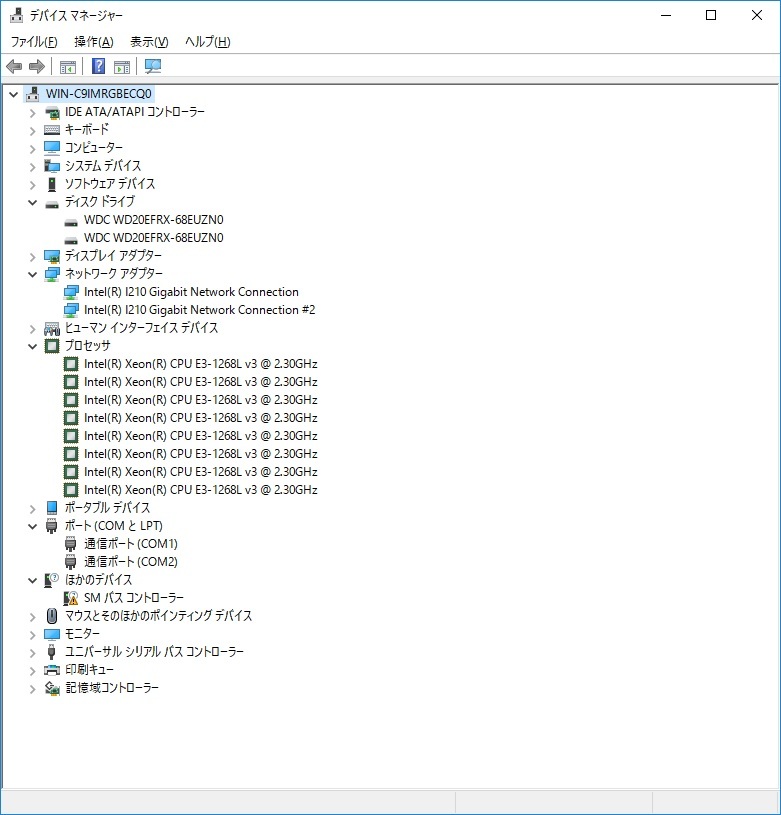Image resolution: width=781 pixels, height=815 pixels.
Task: Expand the 記憶域コントローラー node
Action: click(32, 689)
